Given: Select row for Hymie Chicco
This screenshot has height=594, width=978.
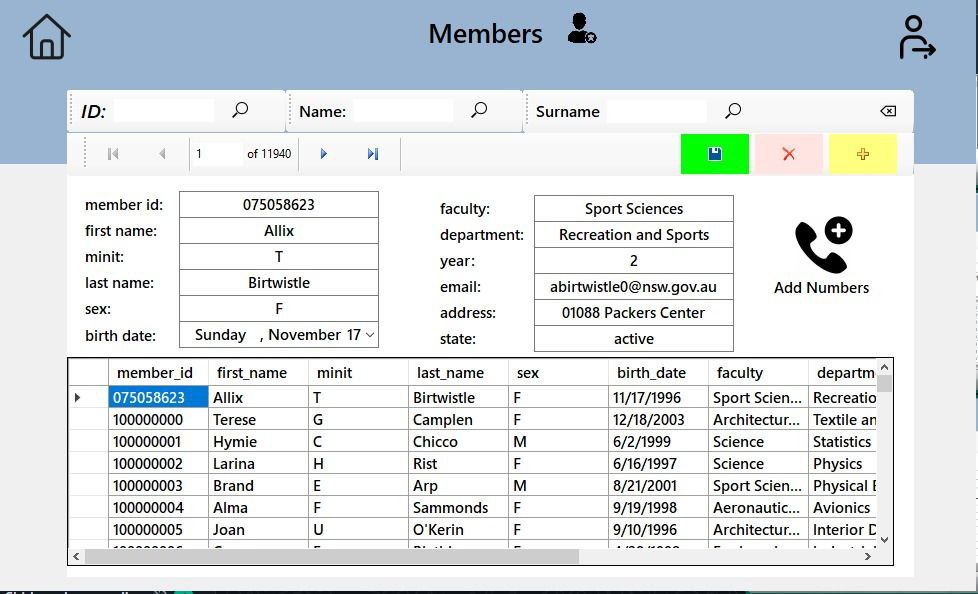Looking at the screenshot, I should click(88, 442).
